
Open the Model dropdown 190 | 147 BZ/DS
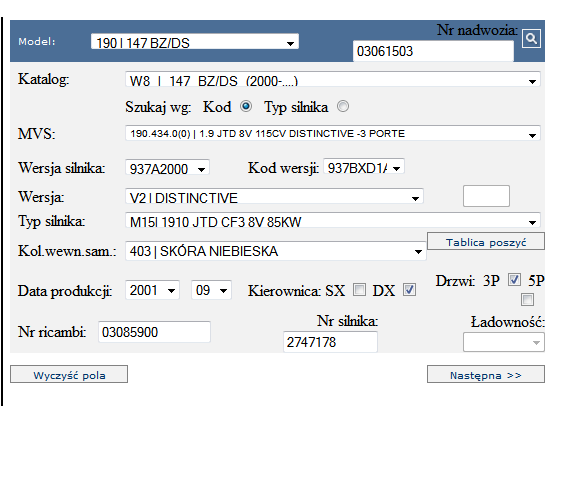point(195,42)
